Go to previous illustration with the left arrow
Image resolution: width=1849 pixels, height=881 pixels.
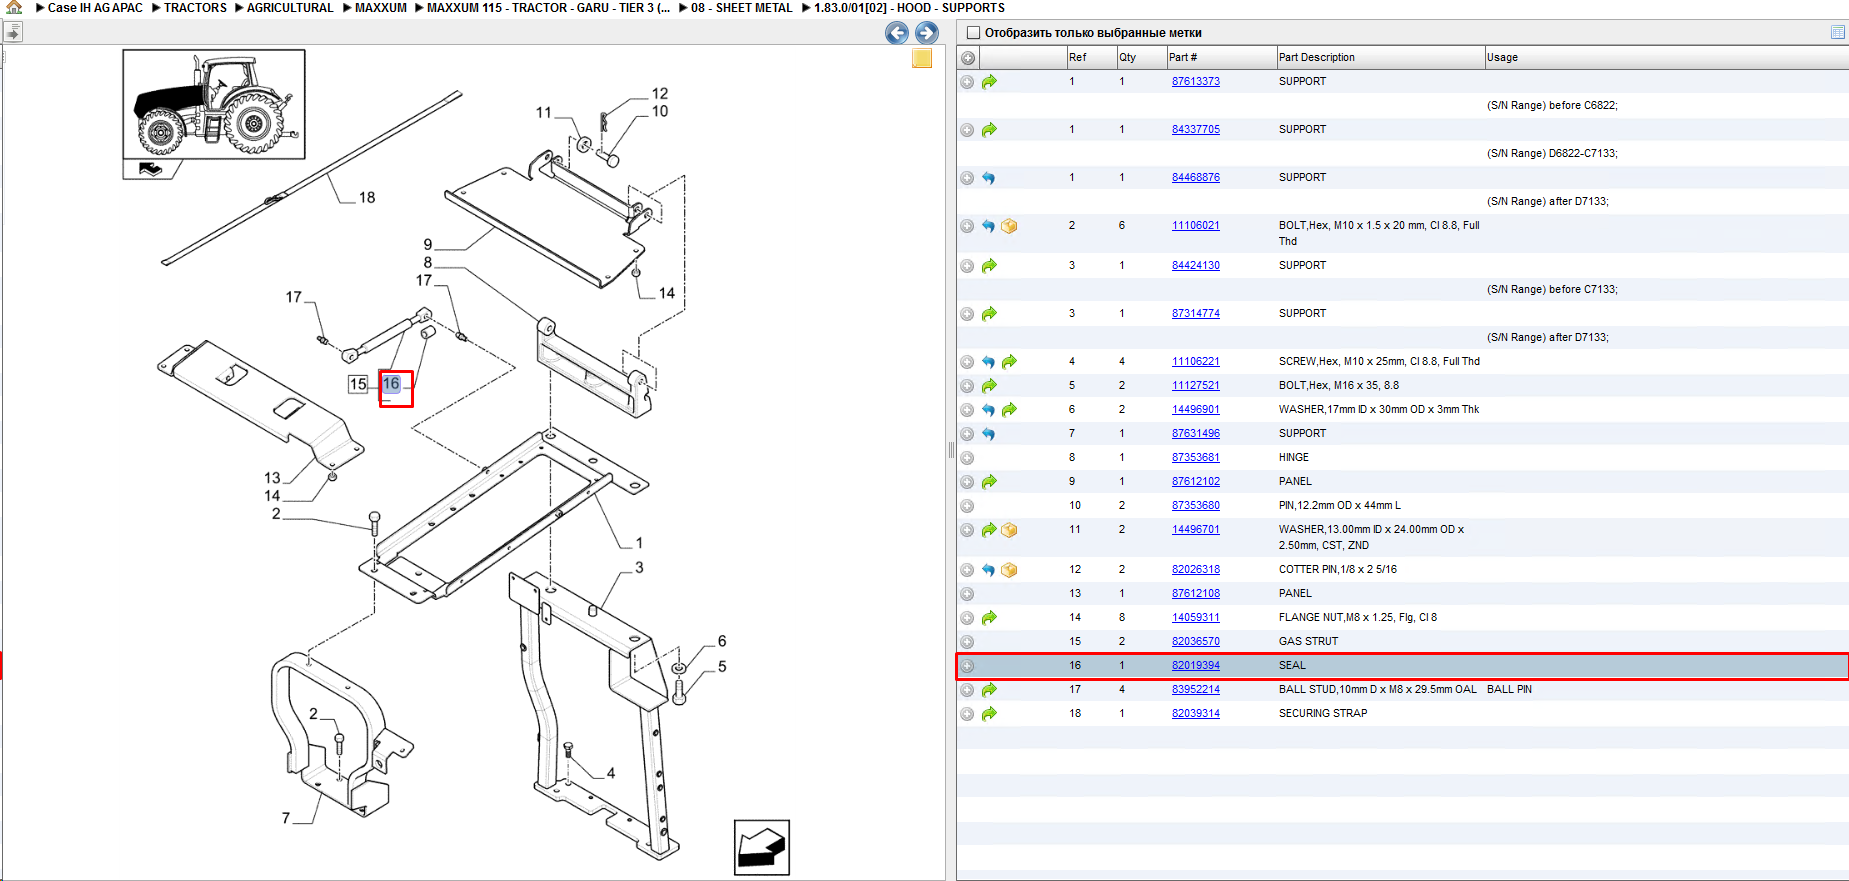(897, 33)
